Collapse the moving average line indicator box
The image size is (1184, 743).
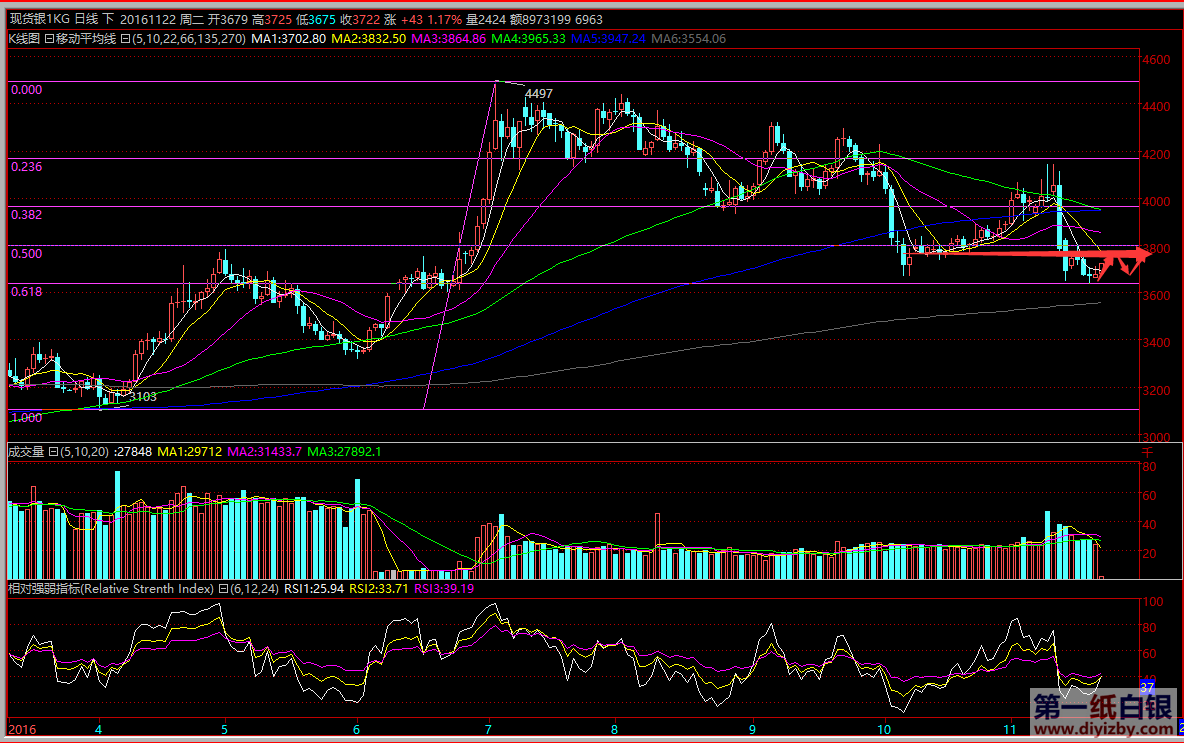[125, 39]
